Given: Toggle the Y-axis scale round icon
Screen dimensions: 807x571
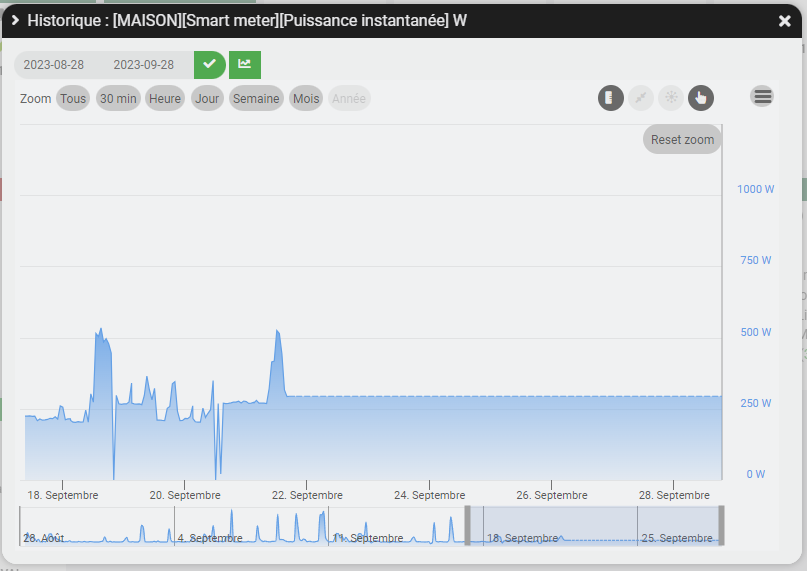Looking at the screenshot, I should tap(610, 98).
